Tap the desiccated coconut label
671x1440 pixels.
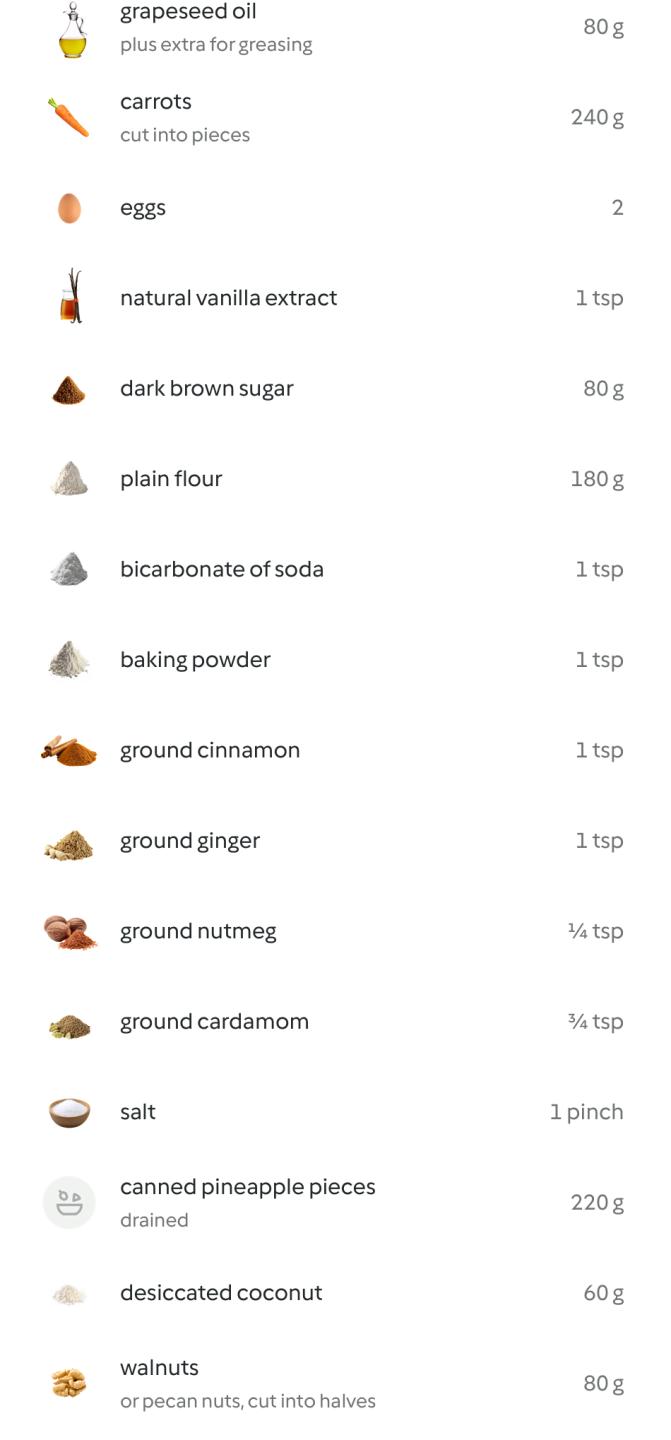coord(221,1293)
